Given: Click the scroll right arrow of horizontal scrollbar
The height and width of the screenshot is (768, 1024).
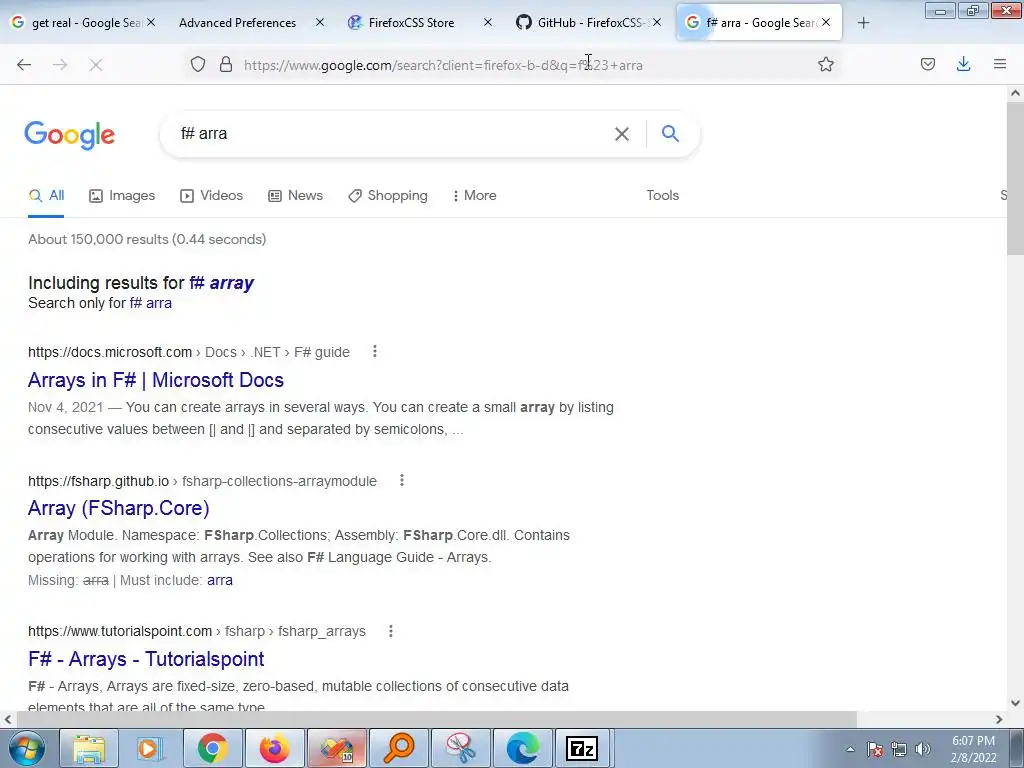Looking at the screenshot, I should coord(999,719).
